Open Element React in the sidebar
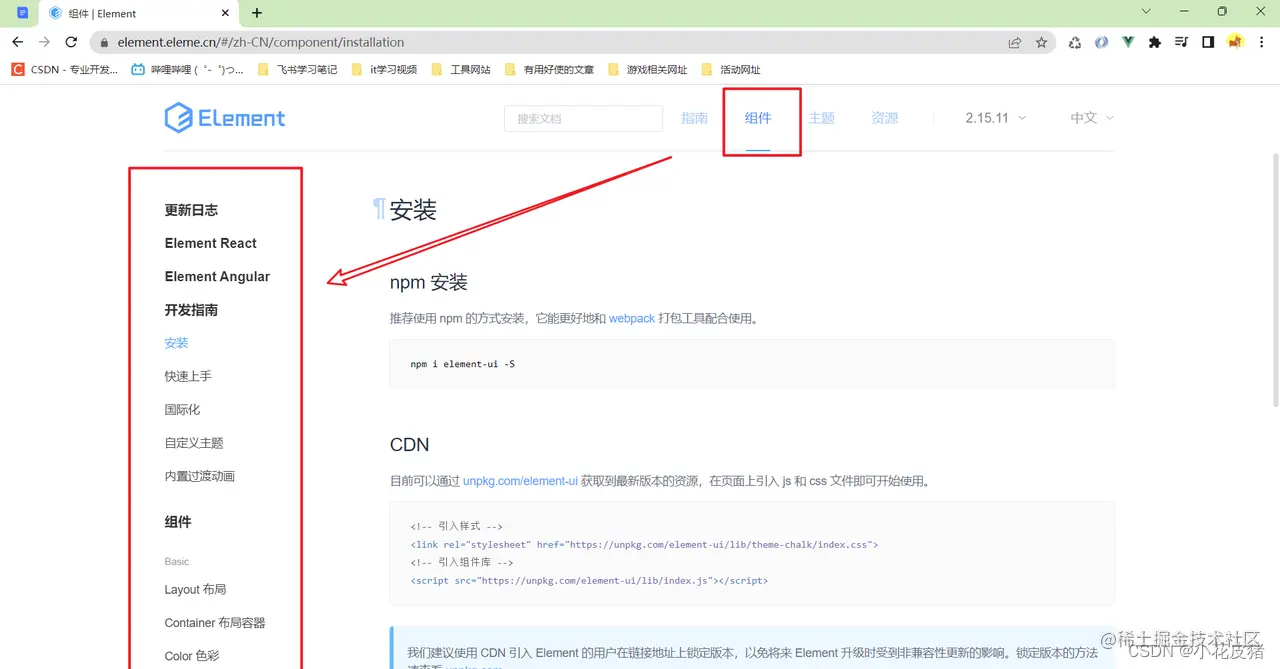The image size is (1280, 669). (x=210, y=243)
